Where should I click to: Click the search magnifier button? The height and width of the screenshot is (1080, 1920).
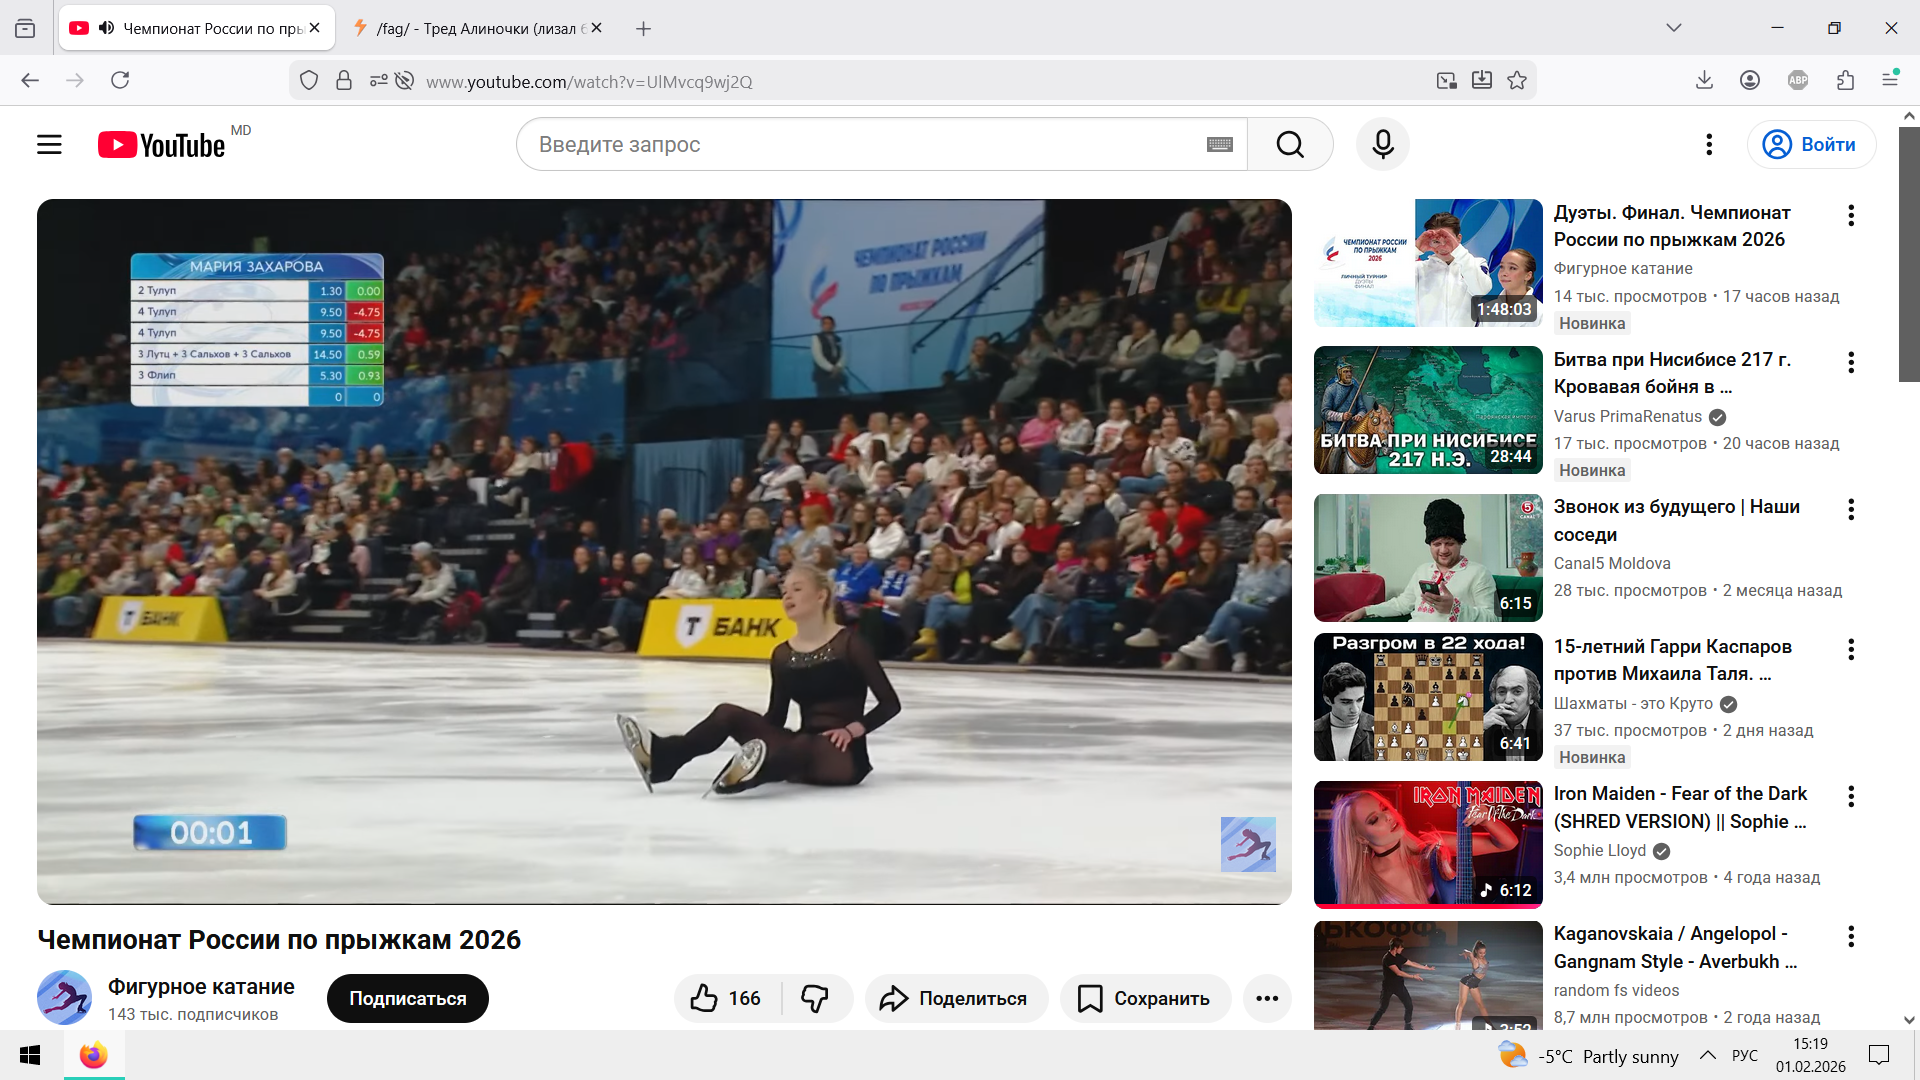click(x=1290, y=145)
